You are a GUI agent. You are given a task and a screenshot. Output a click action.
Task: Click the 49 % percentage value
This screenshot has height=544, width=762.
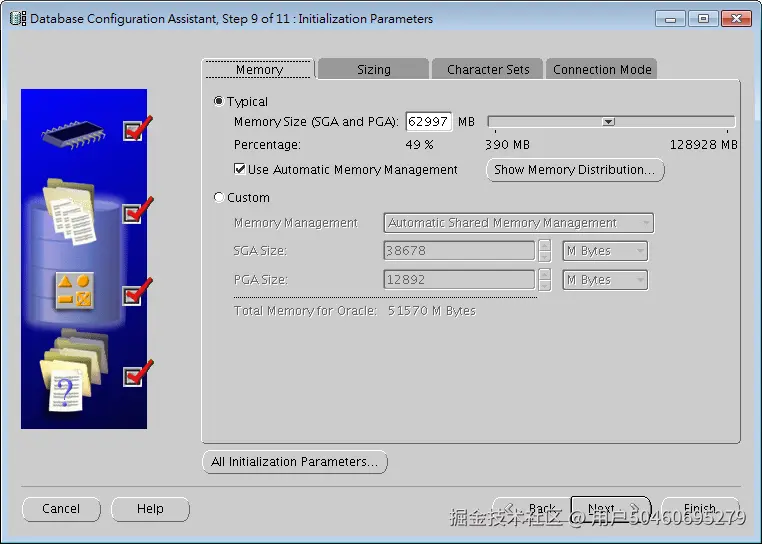[x=419, y=145]
